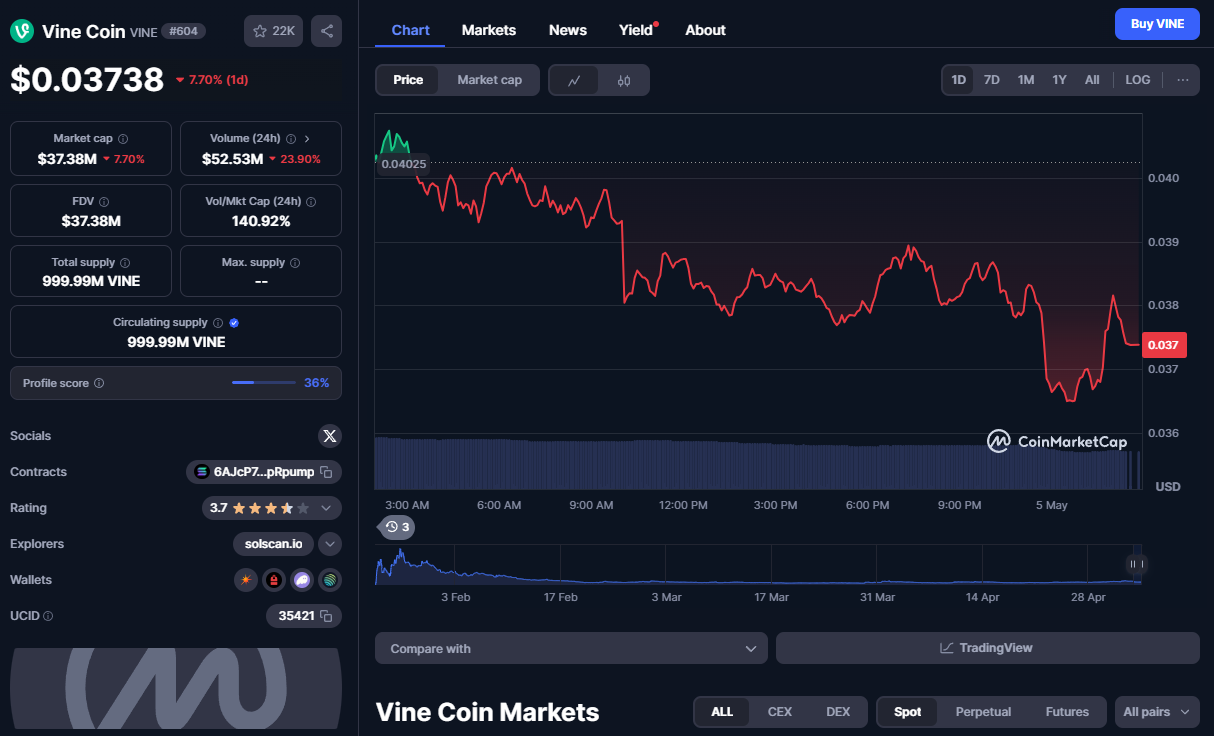Viewport: 1214px width, 736px height.
Task: Click the Backpack wallet icon
Action: (273, 580)
